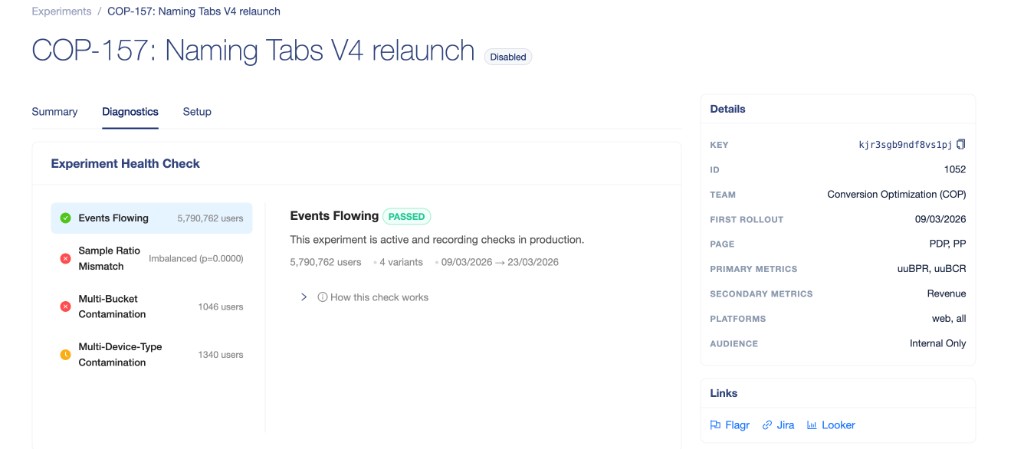
Task: Switch to the Summary tab
Action: pyautogui.click(x=54, y=112)
